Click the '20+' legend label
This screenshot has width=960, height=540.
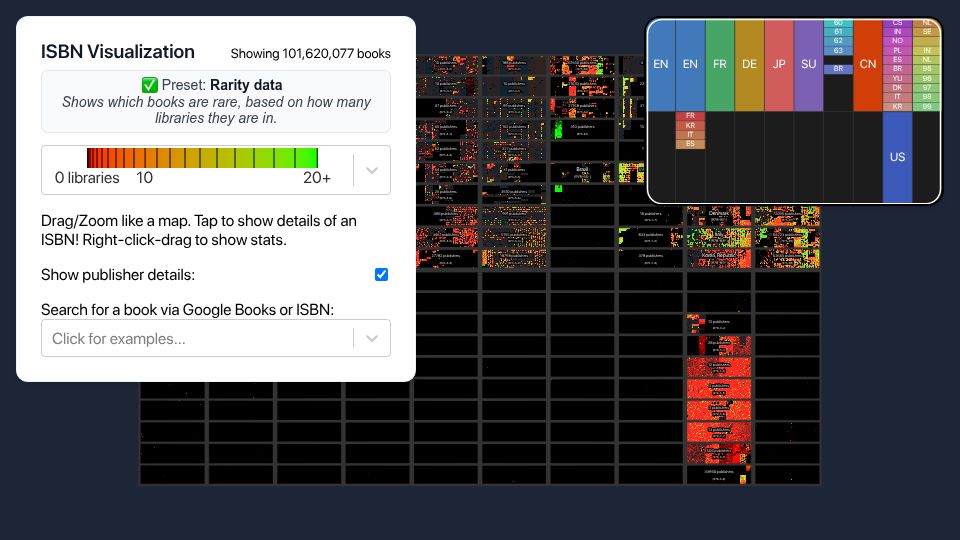317,178
